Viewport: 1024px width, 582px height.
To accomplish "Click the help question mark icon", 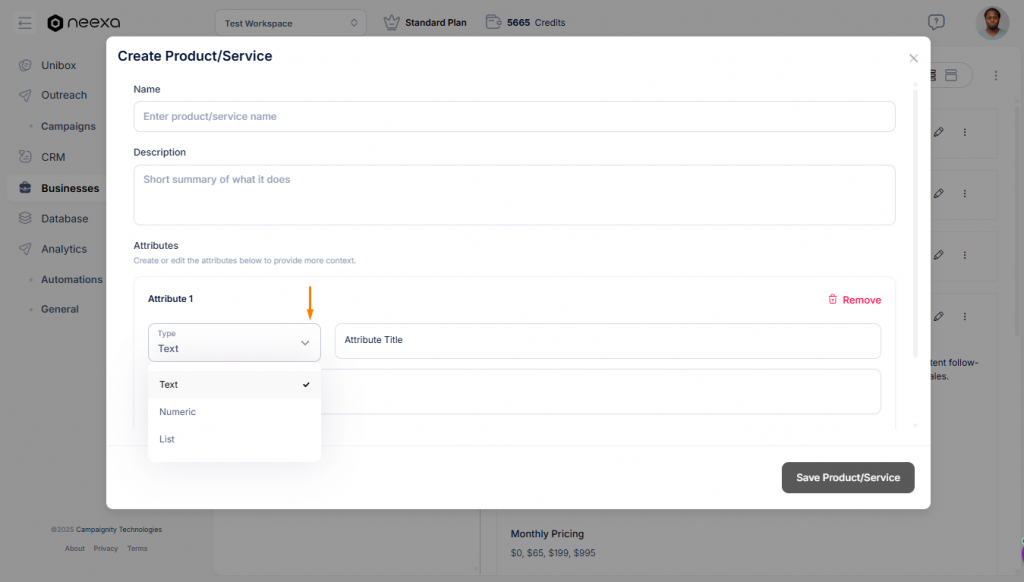I will [936, 22].
